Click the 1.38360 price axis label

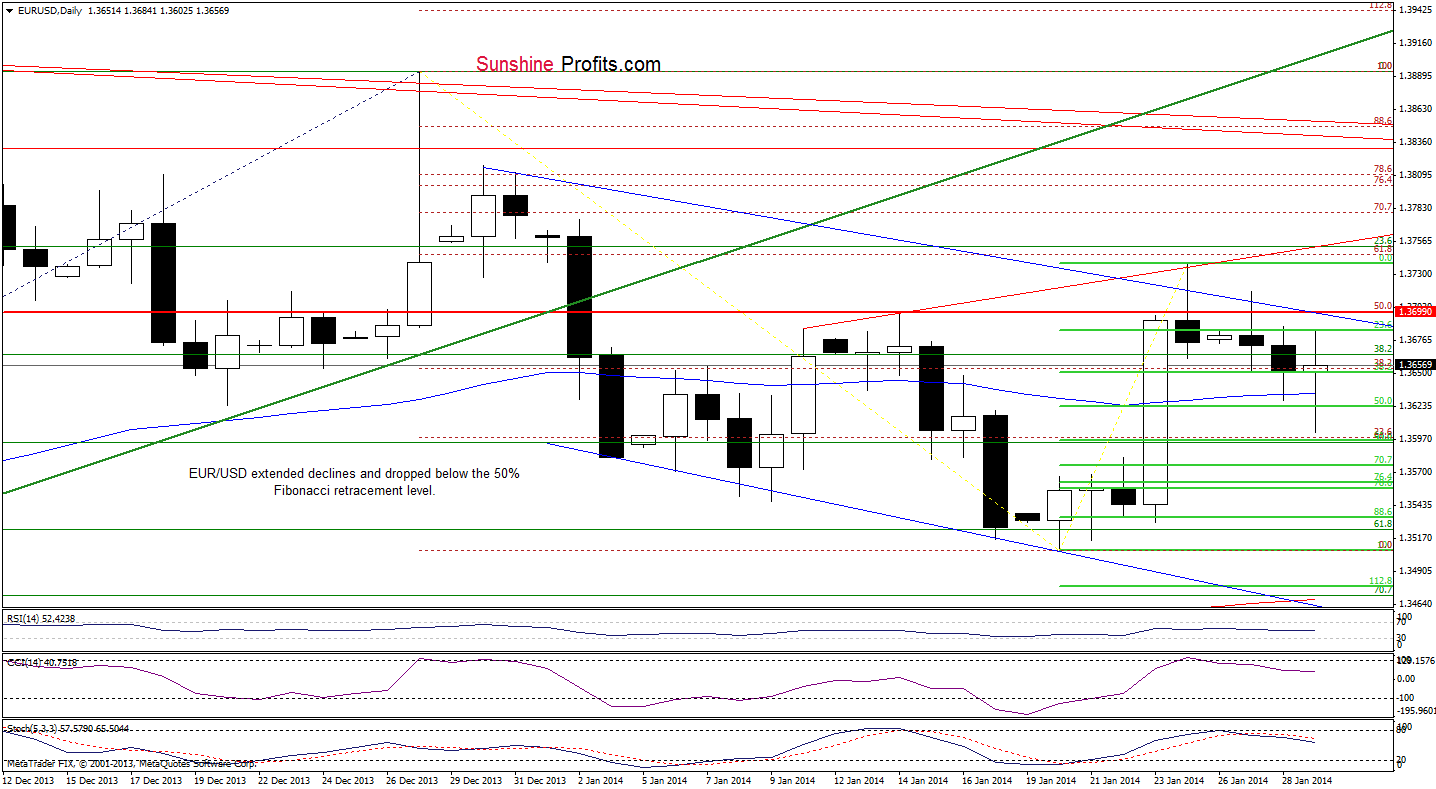coord(1416,142)
